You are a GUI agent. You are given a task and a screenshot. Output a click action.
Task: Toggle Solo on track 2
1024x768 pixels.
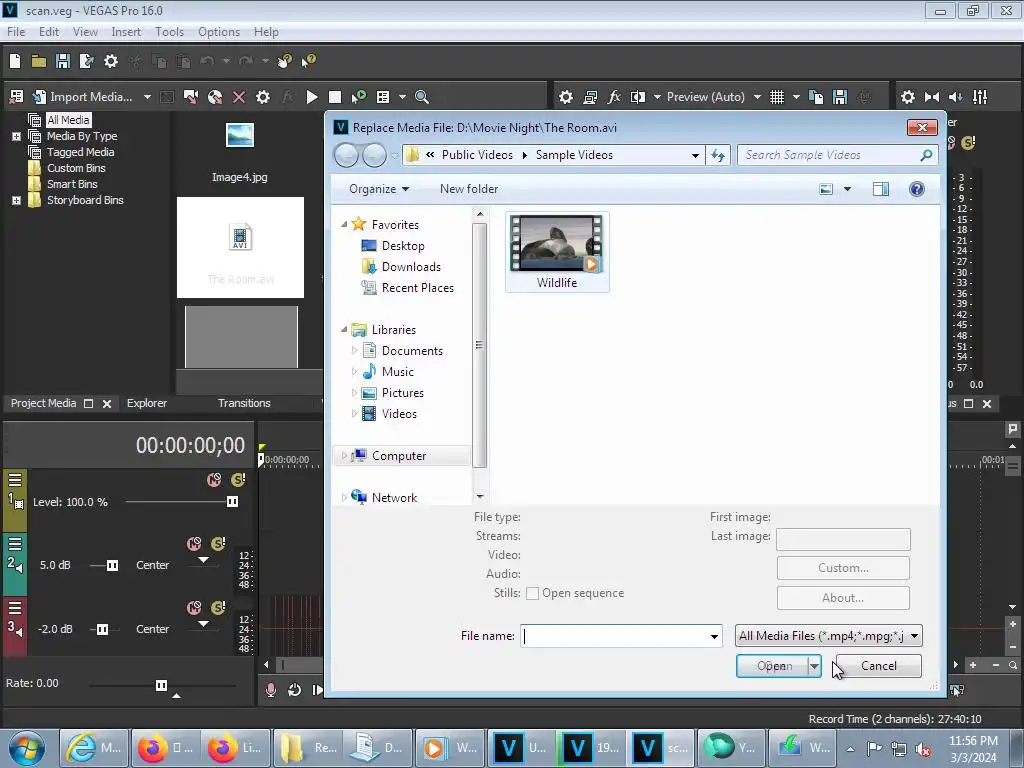click(x=218, y=544)
